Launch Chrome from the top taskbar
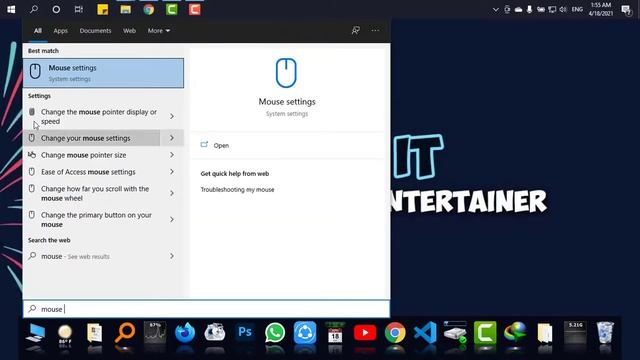The height and width of the screenshot is (360, 640). (149, 9)
